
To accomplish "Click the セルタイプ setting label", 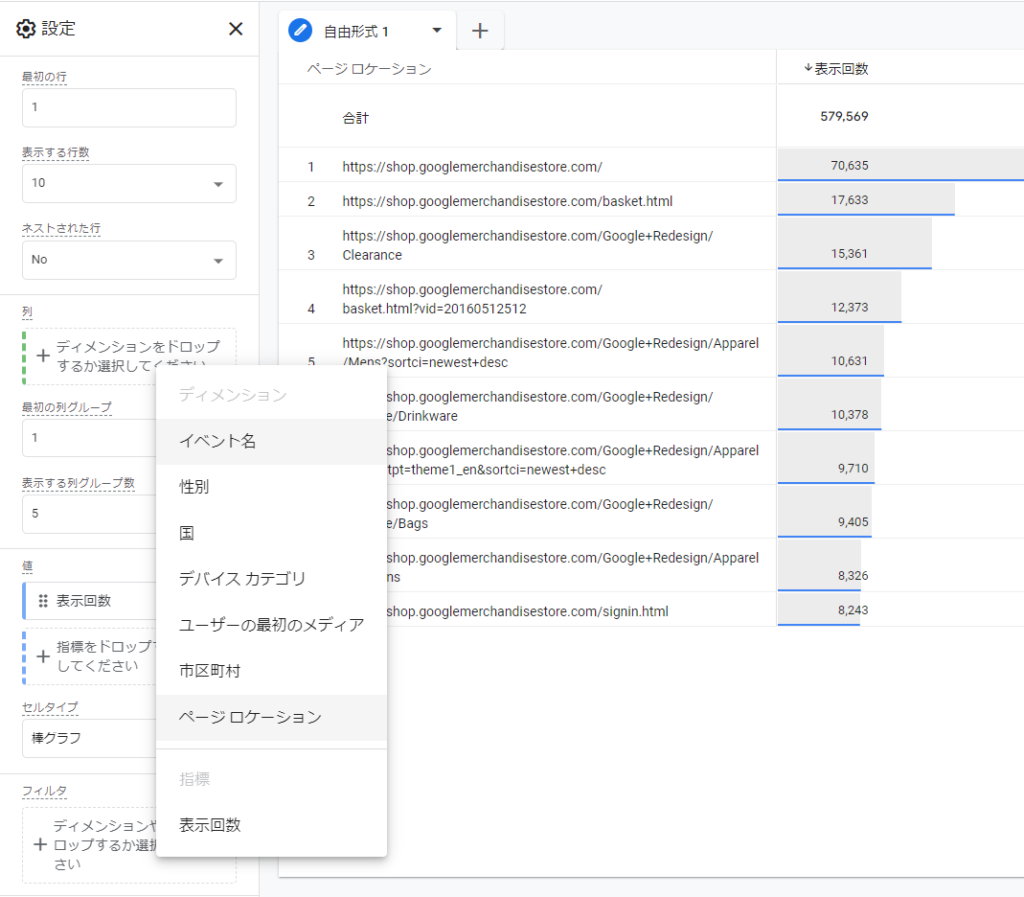I will tap(50, 708).
